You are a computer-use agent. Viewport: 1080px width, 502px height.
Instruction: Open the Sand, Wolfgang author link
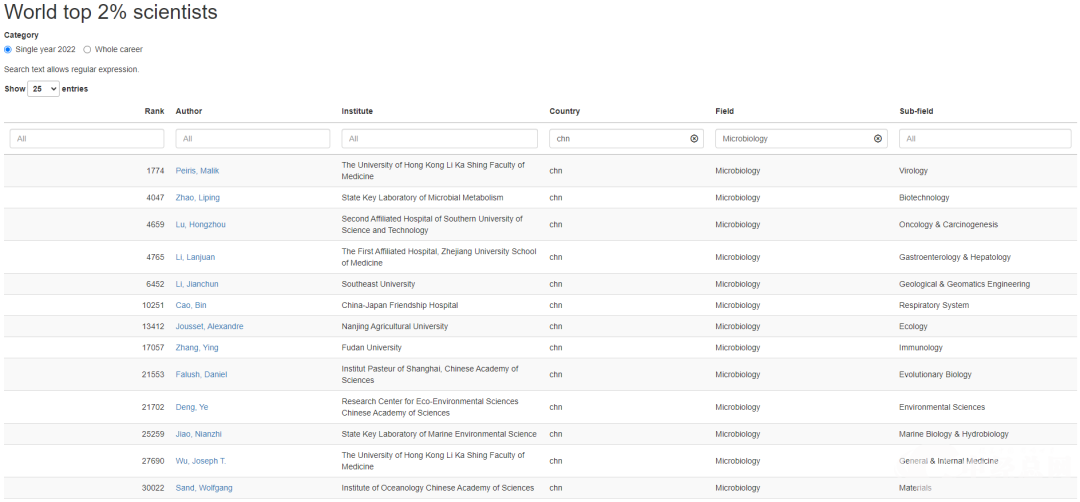(x=204, y=488)
